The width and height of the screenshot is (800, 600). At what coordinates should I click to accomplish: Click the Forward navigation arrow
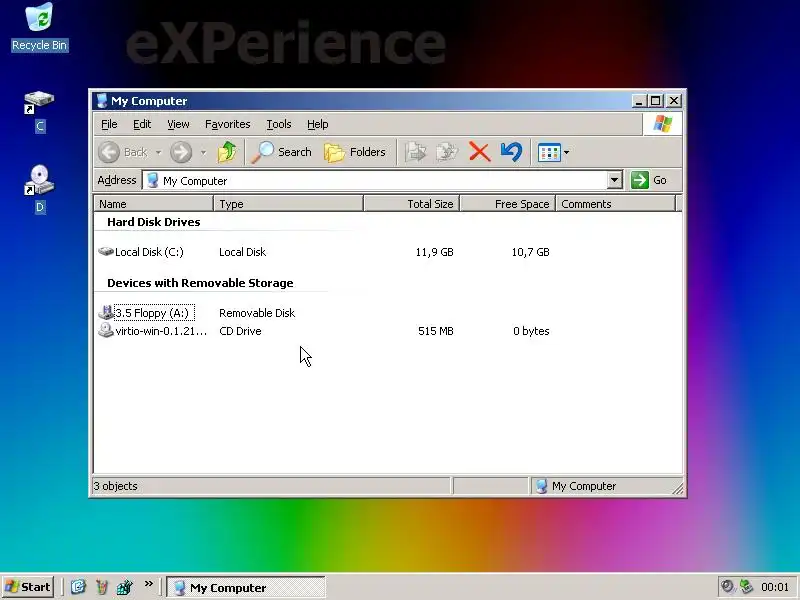[181, 152]
